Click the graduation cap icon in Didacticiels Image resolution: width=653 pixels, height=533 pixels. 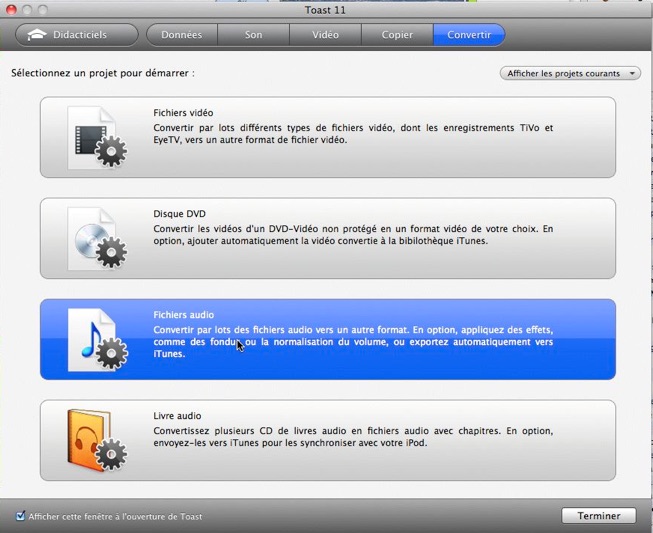click(x=37, y=35)
